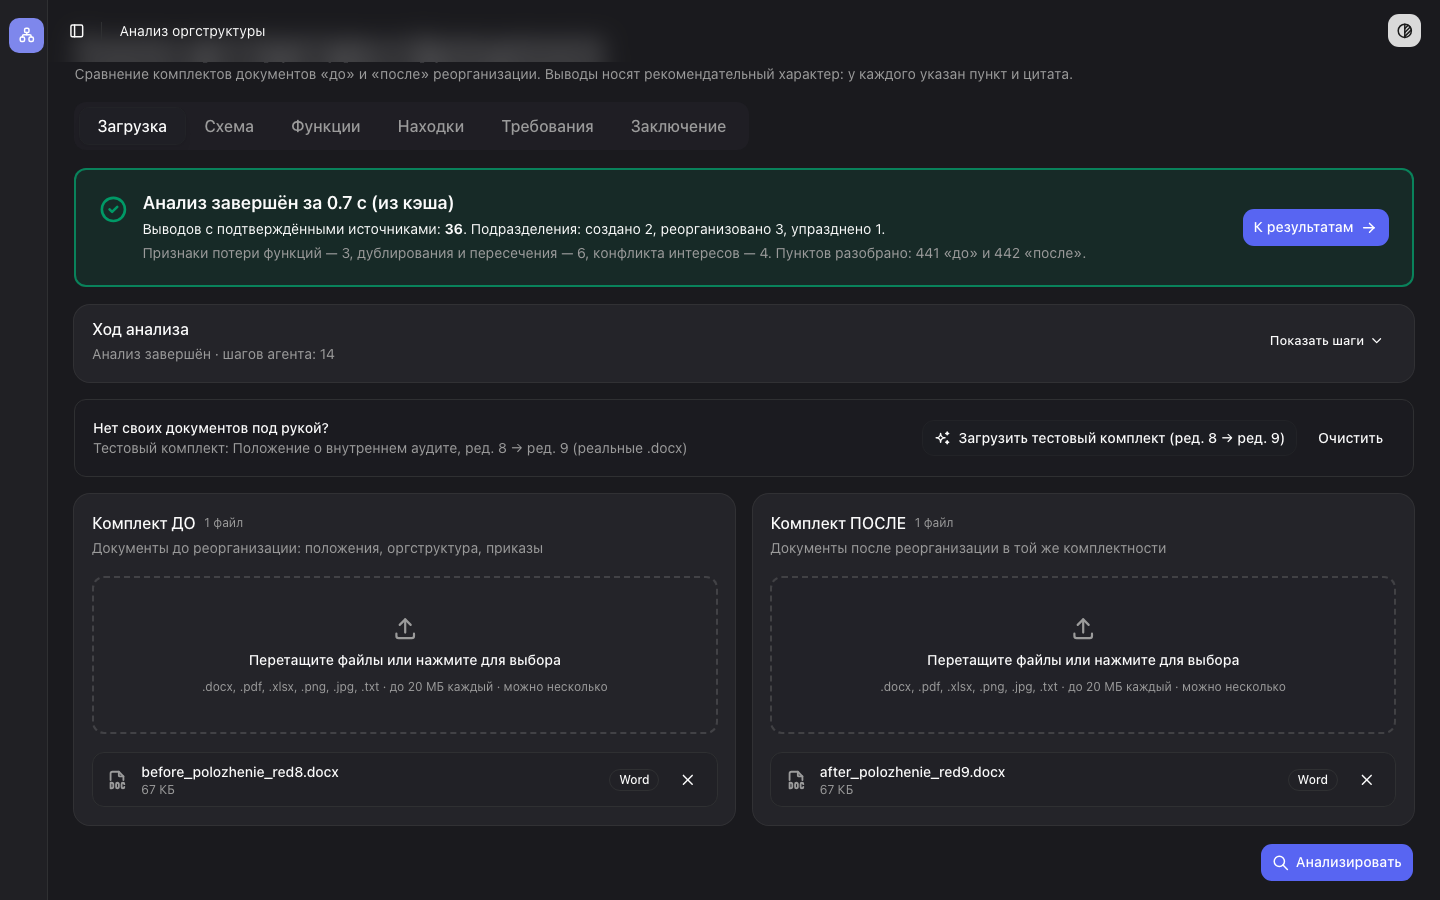Switch to the Функции tab
Screen dimensions: 1440x900
tap(326, 126)
